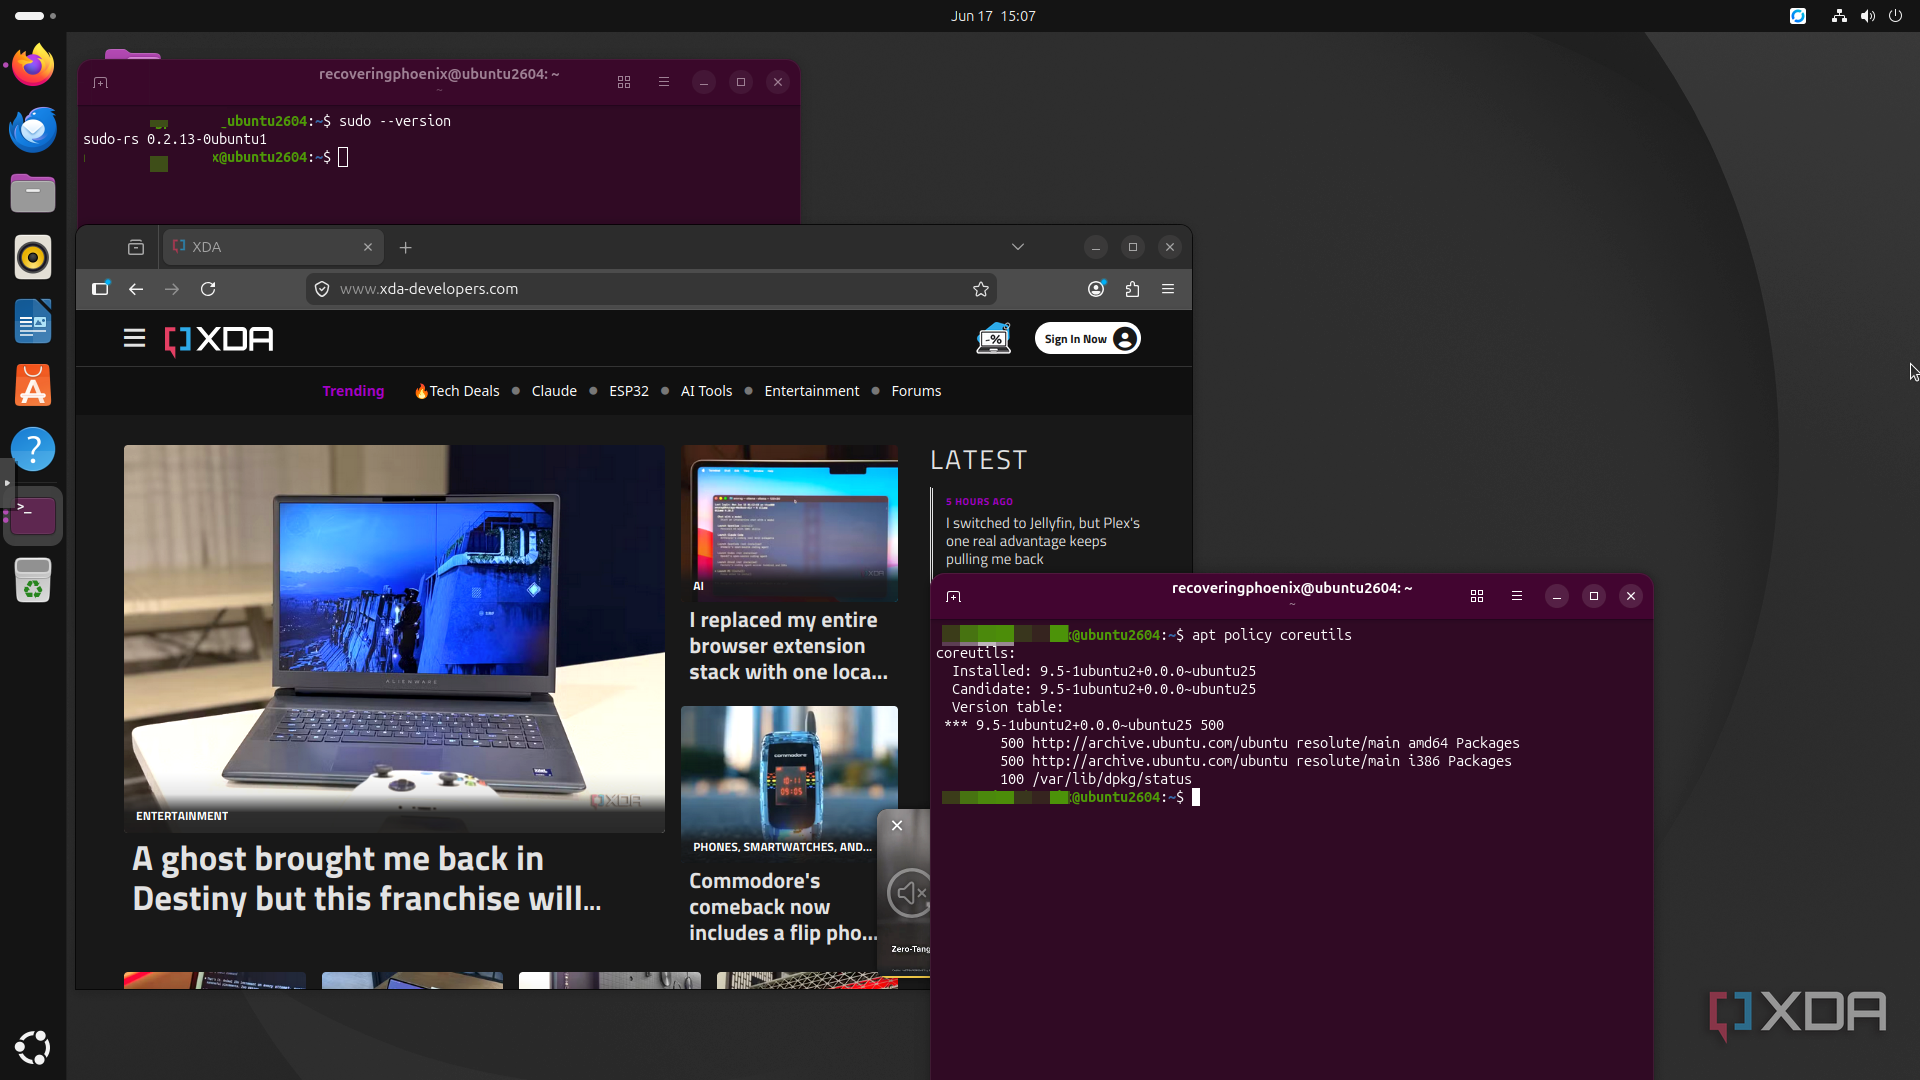Open the system volume indicator

click(1867, 16)
